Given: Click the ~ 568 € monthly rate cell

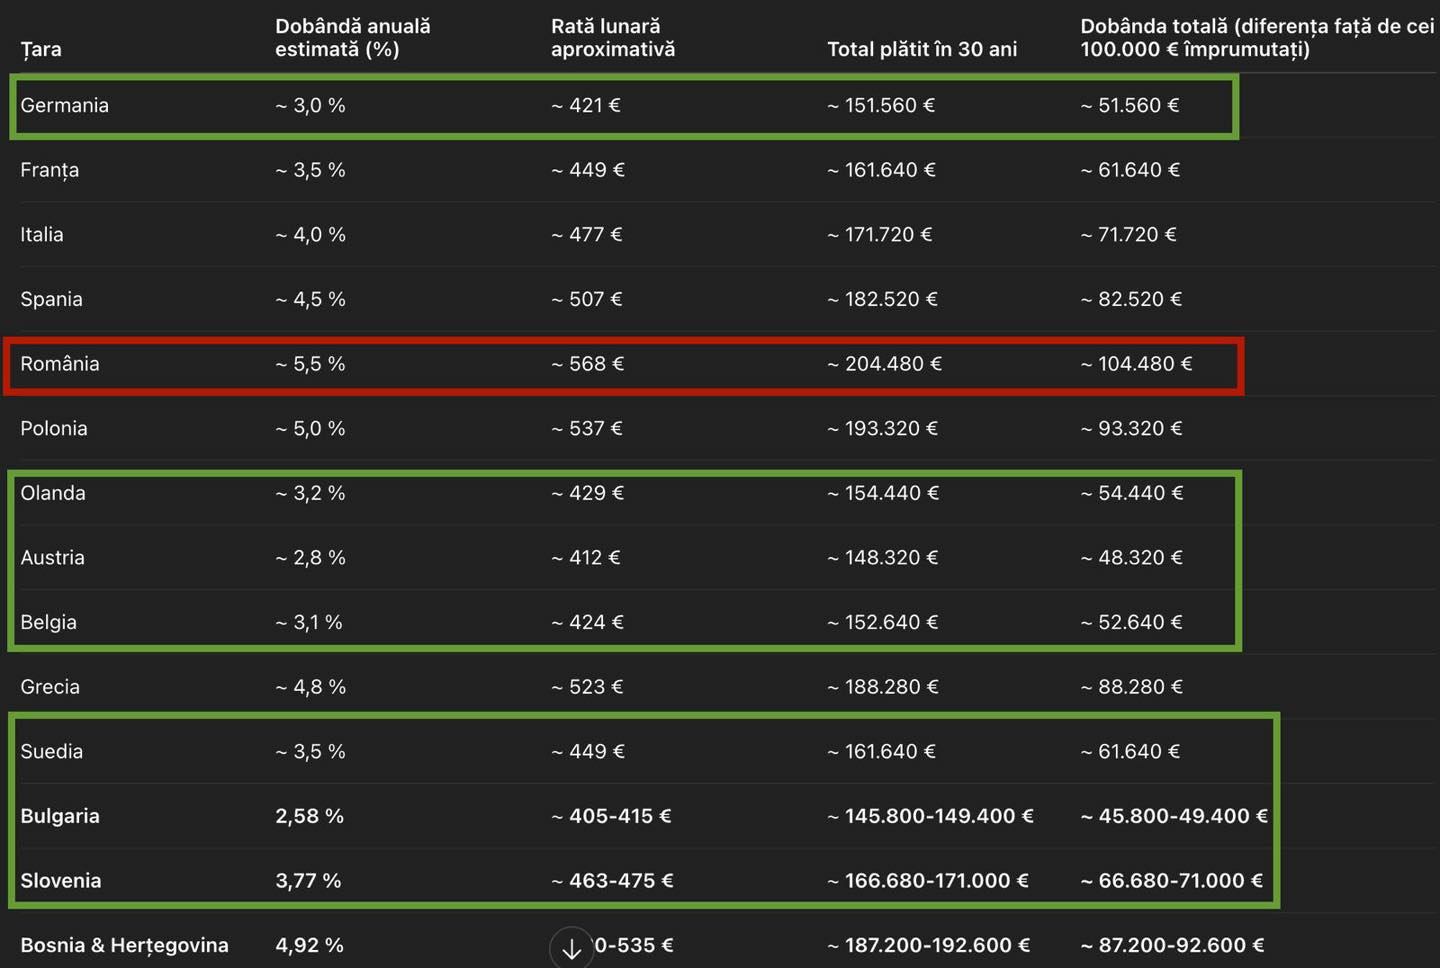Looking at the screenshot, I should click(587, 364).
